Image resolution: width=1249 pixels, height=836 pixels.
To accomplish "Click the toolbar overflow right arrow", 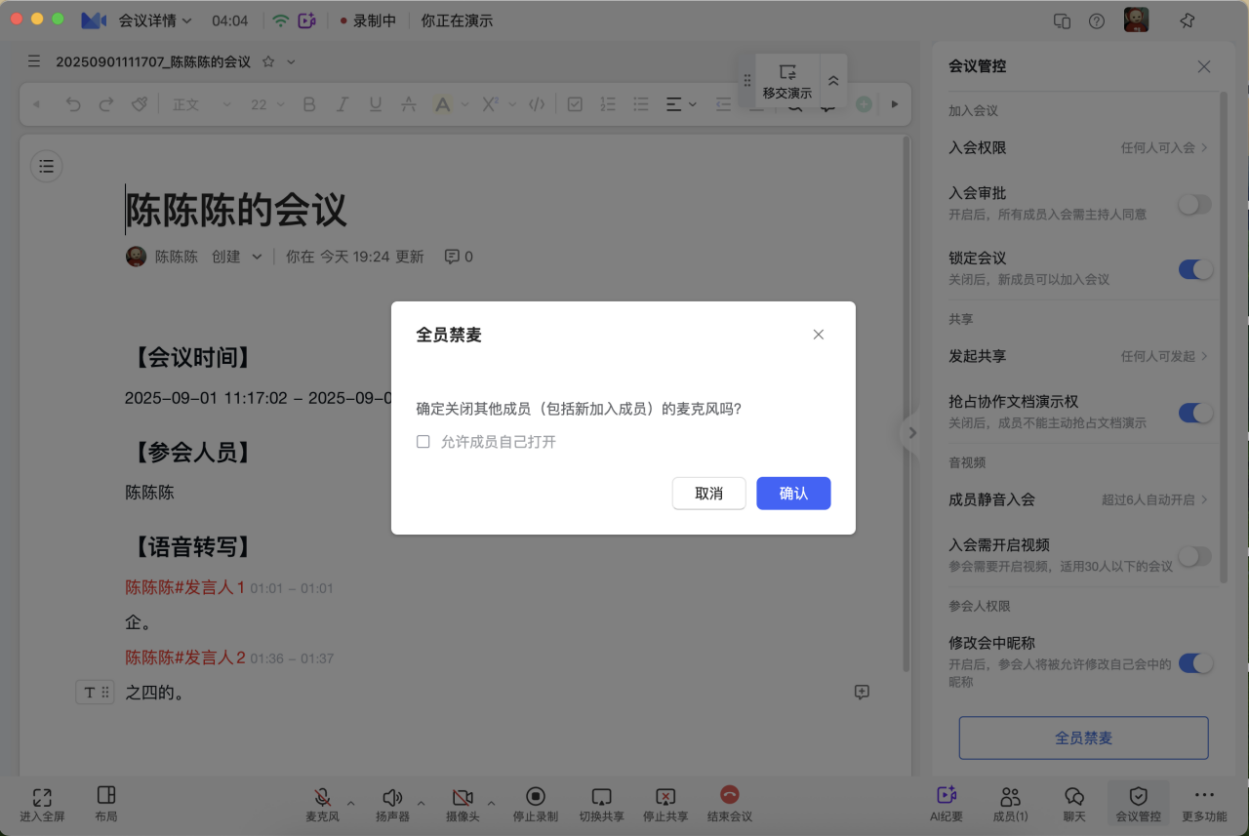I will pos(895,104).
